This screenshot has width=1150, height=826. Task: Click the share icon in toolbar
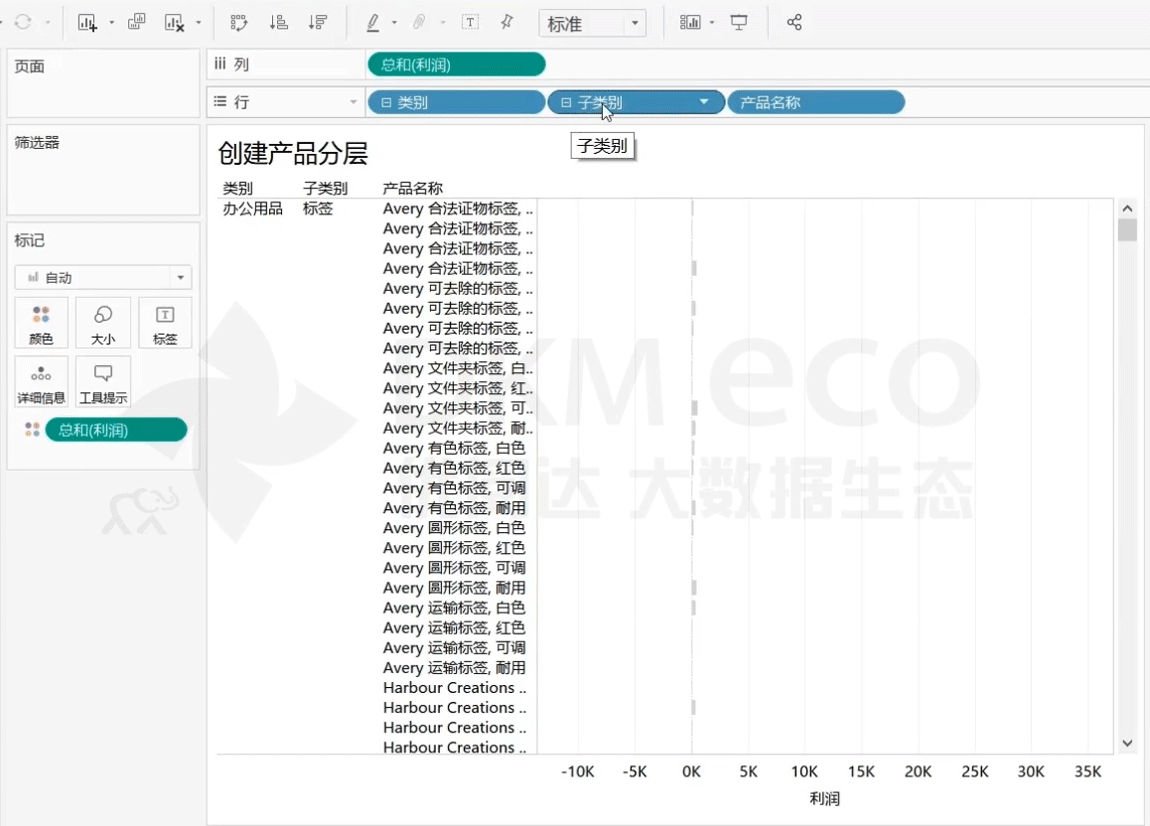pos(794,23)
